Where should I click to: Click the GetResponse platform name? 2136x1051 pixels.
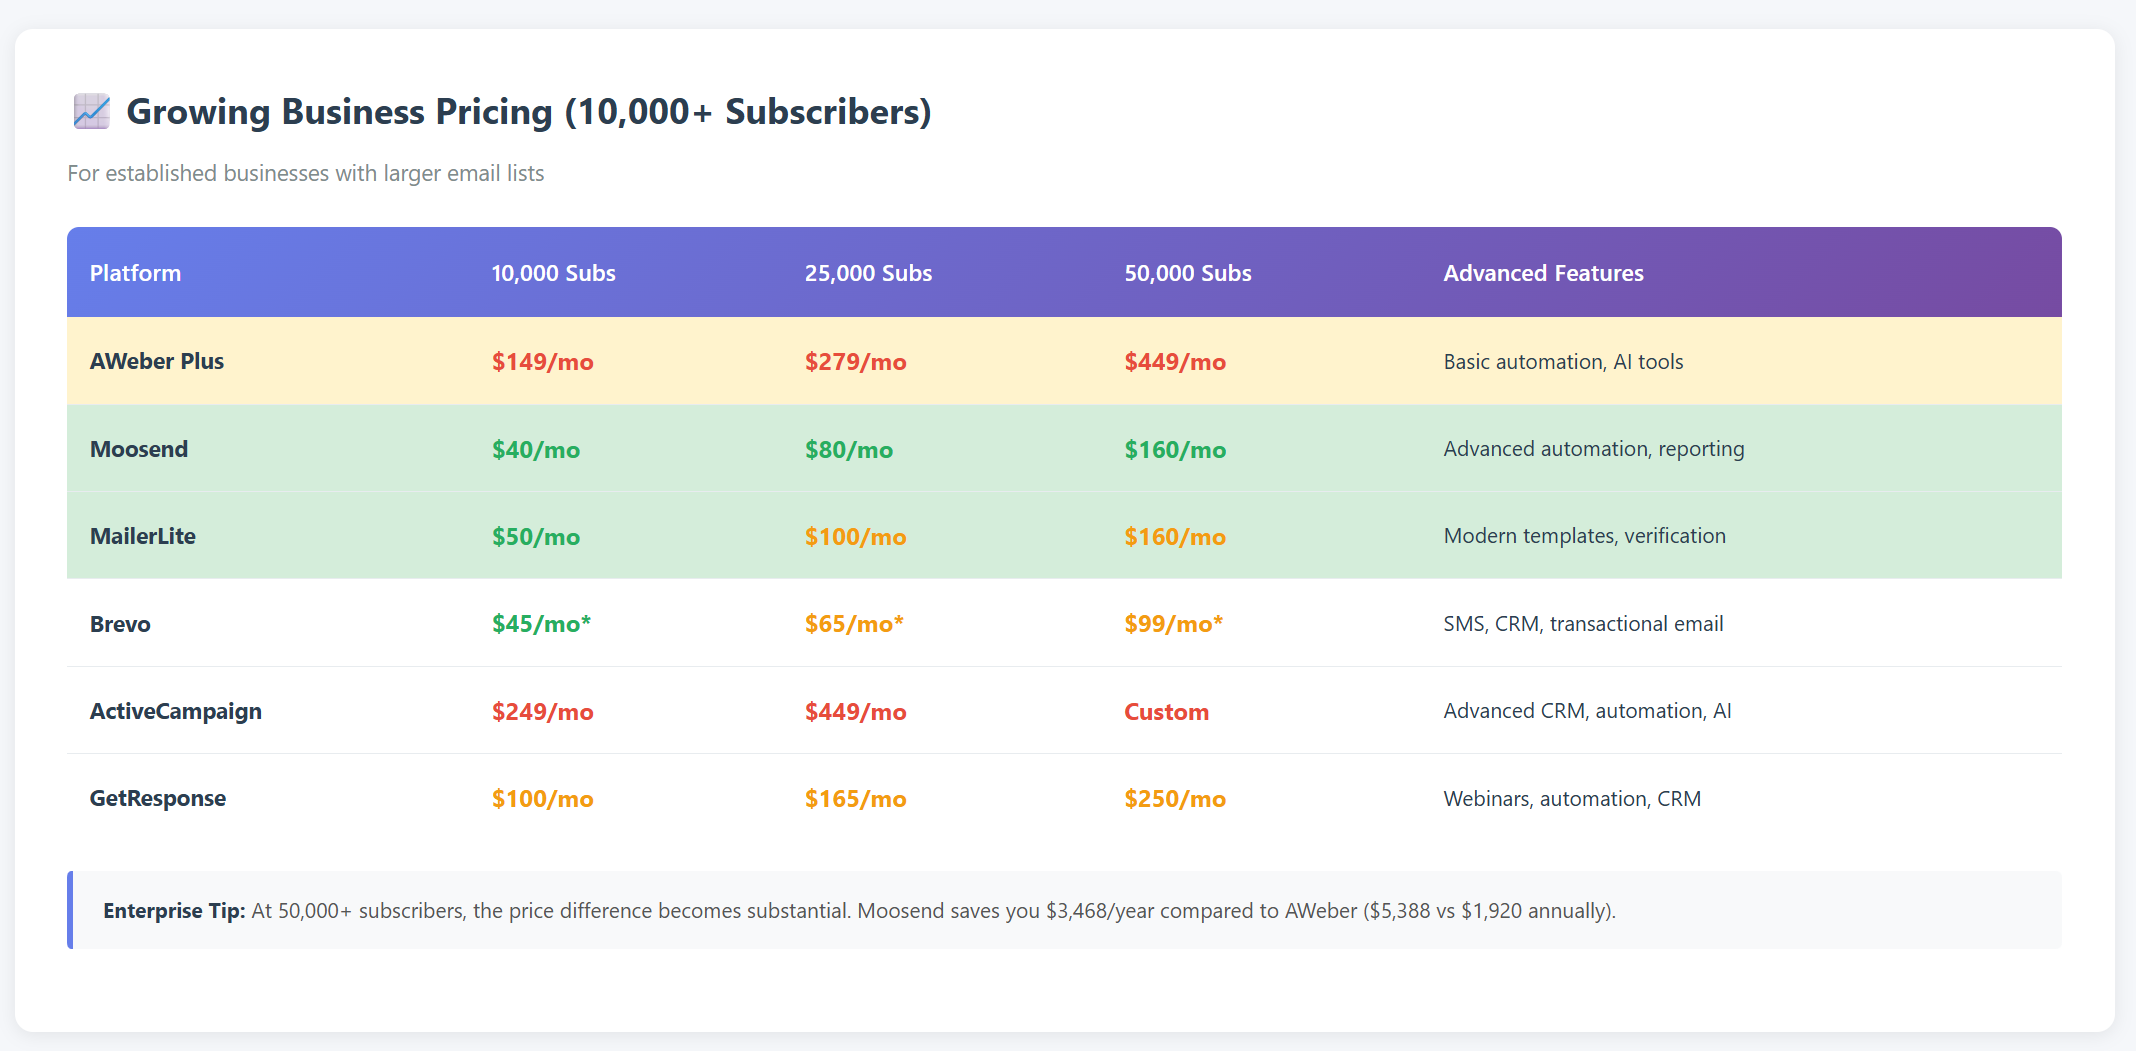[x=158, y=798]
